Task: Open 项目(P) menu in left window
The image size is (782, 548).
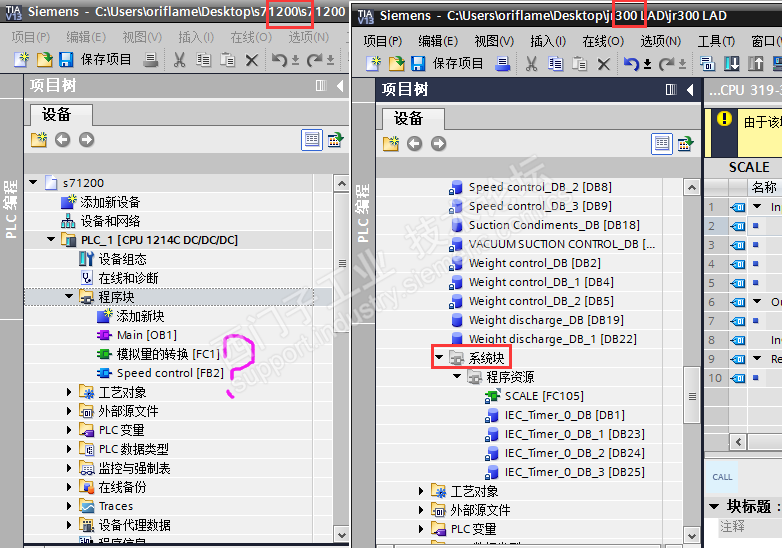Action: (31, 37)
